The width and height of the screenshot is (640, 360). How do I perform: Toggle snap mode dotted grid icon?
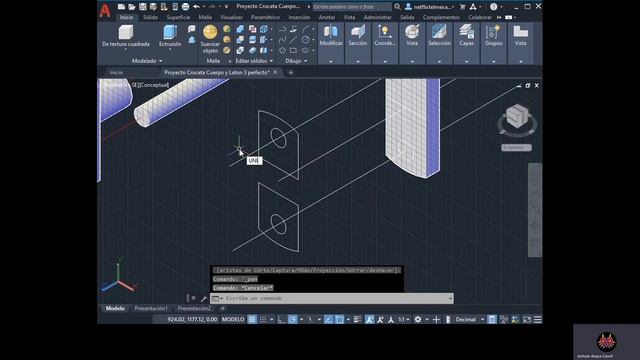(263, 320)
